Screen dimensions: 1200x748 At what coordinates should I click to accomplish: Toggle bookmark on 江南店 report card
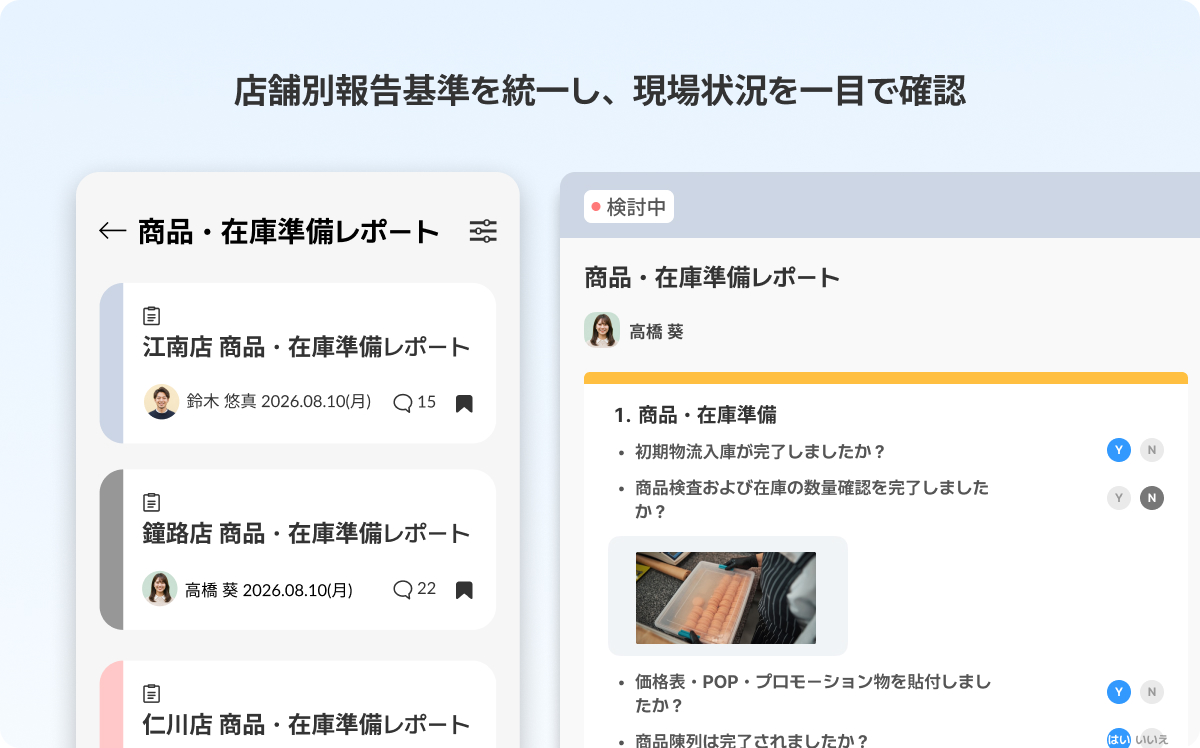[x=464, y=403]
